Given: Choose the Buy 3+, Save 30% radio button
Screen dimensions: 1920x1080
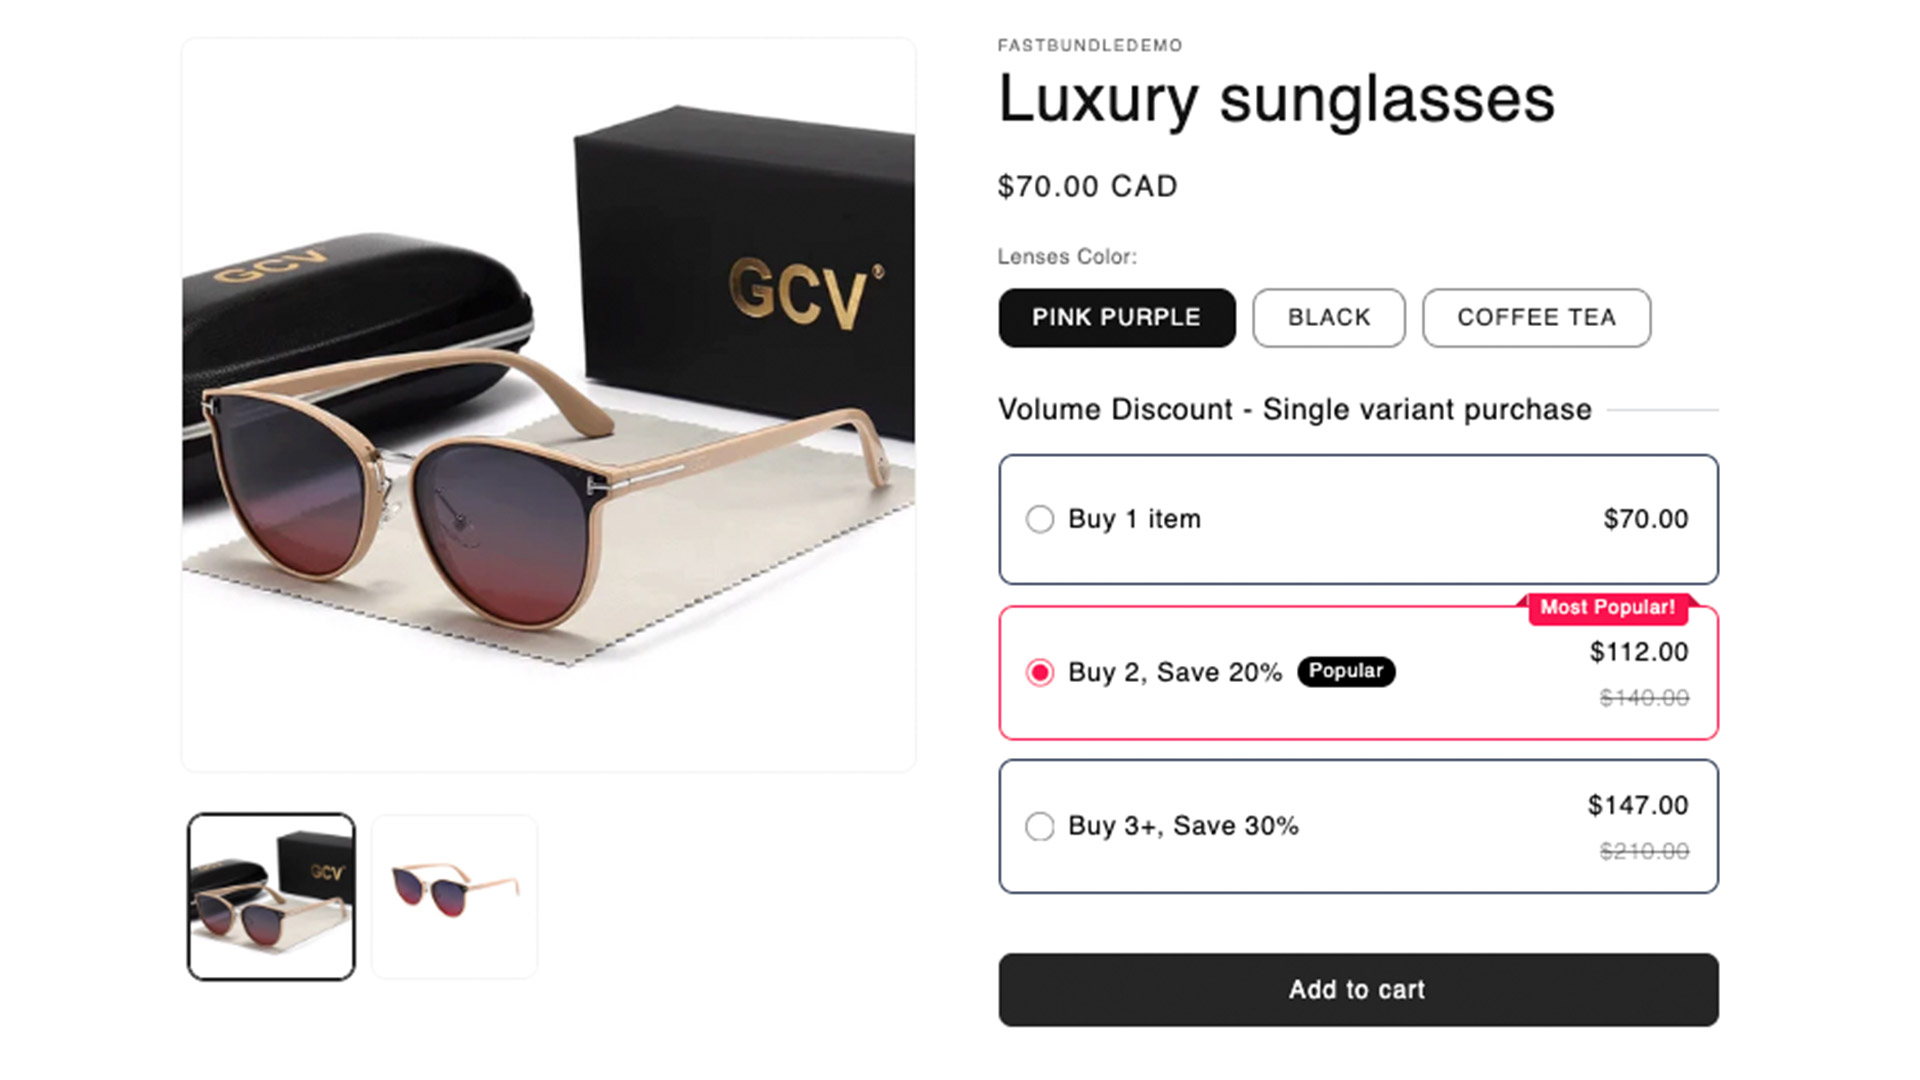Looking at the screenshot, I should pos(1040,826).
